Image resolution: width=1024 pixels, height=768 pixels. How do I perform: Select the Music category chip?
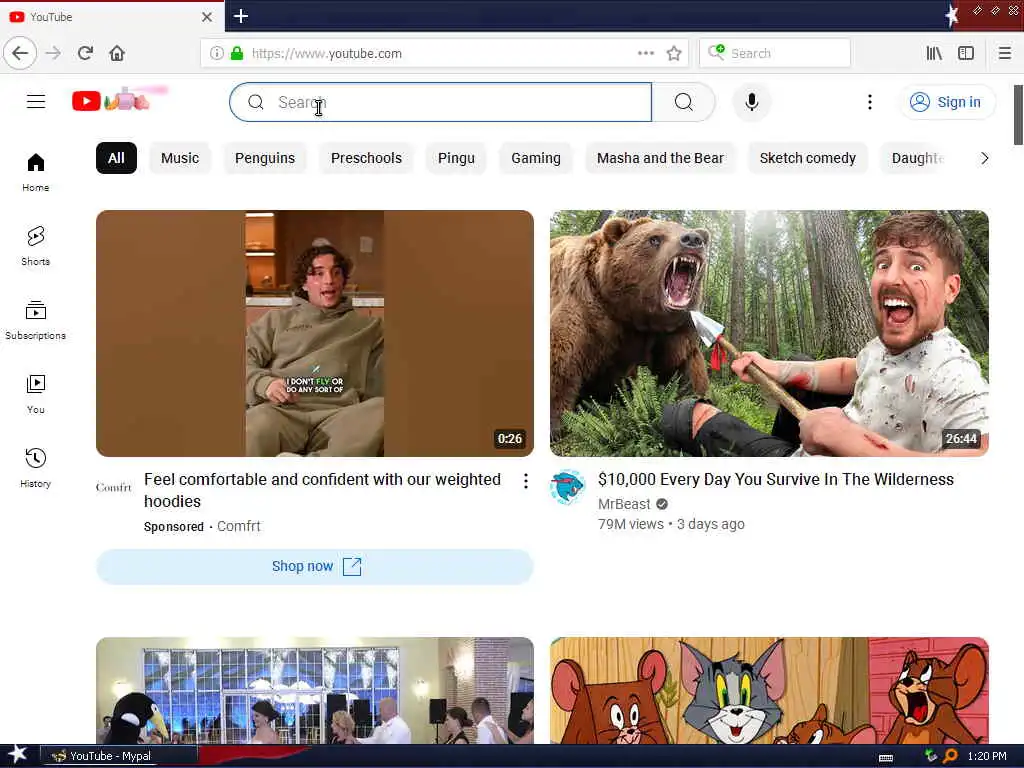click(x=180, y=158)
